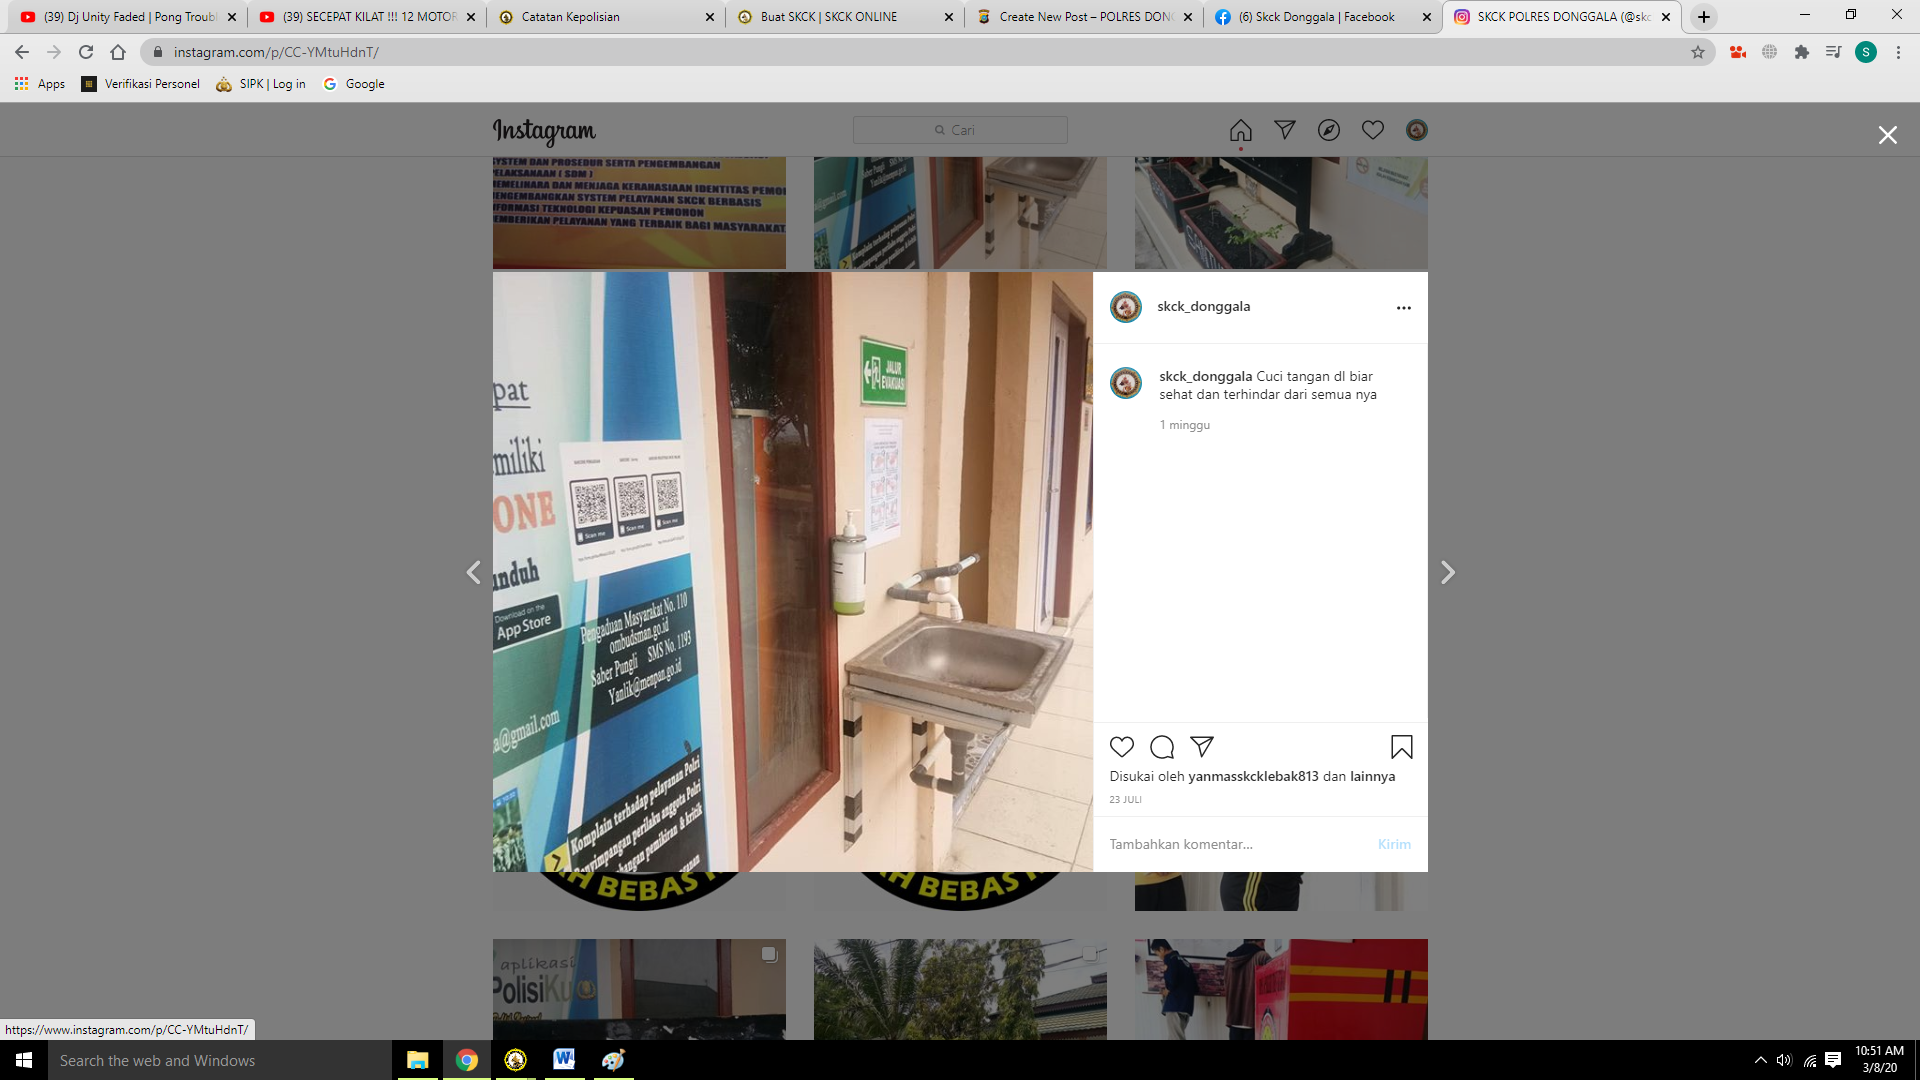This screenshot has width=1920, height=1080.
Task: Like the post with heart icon
Action: click(x=1122, y=747)
